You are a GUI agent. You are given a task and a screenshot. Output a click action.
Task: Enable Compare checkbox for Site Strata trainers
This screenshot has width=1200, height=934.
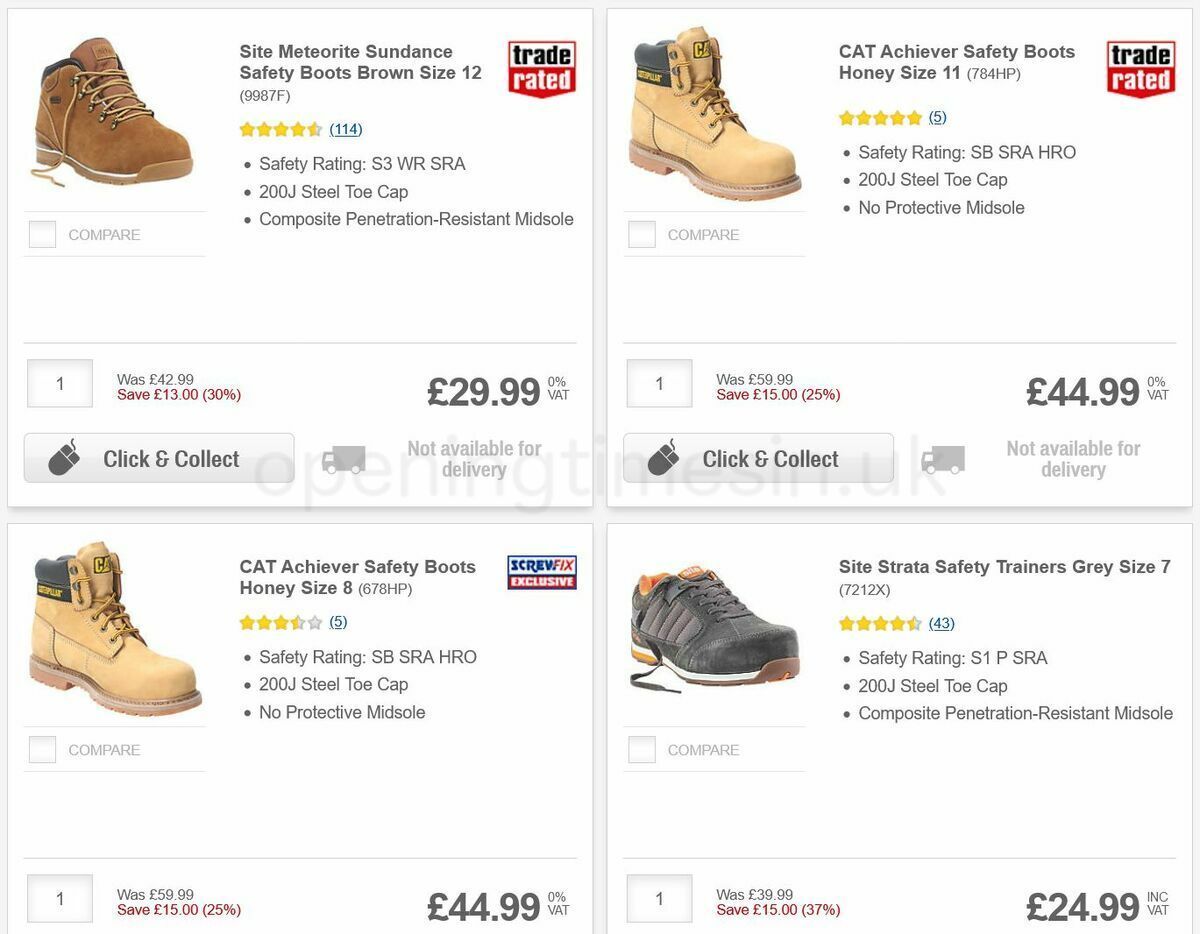coord(642,750)
